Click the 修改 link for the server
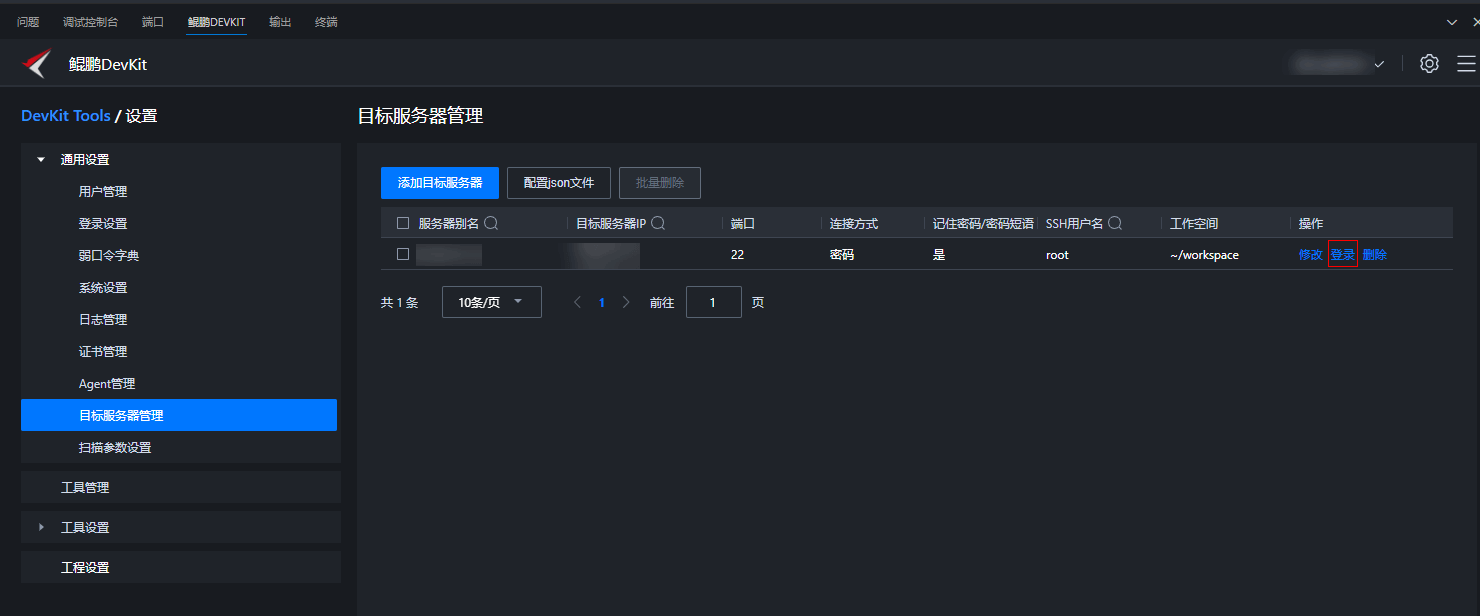Viewport: 1480px width, 616px height. tap(1310, 254)
